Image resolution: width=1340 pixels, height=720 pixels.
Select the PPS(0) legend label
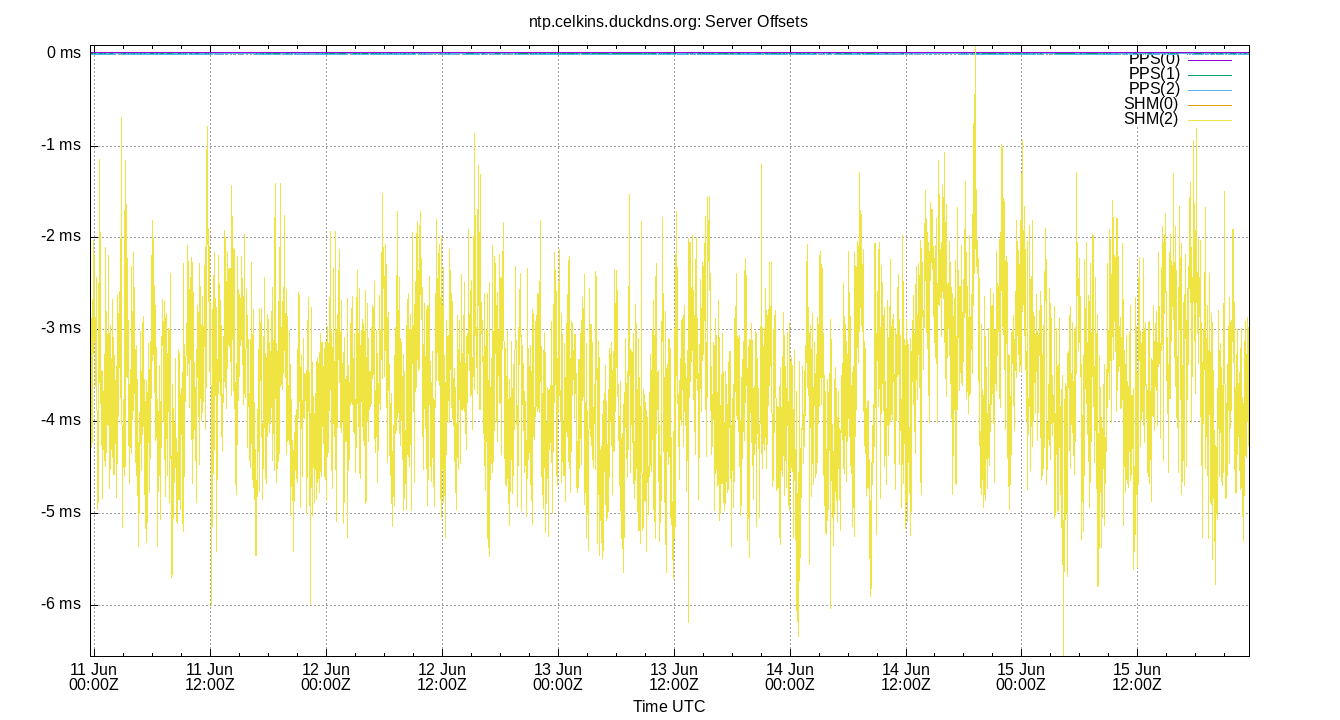click(x=1154, y=59)
